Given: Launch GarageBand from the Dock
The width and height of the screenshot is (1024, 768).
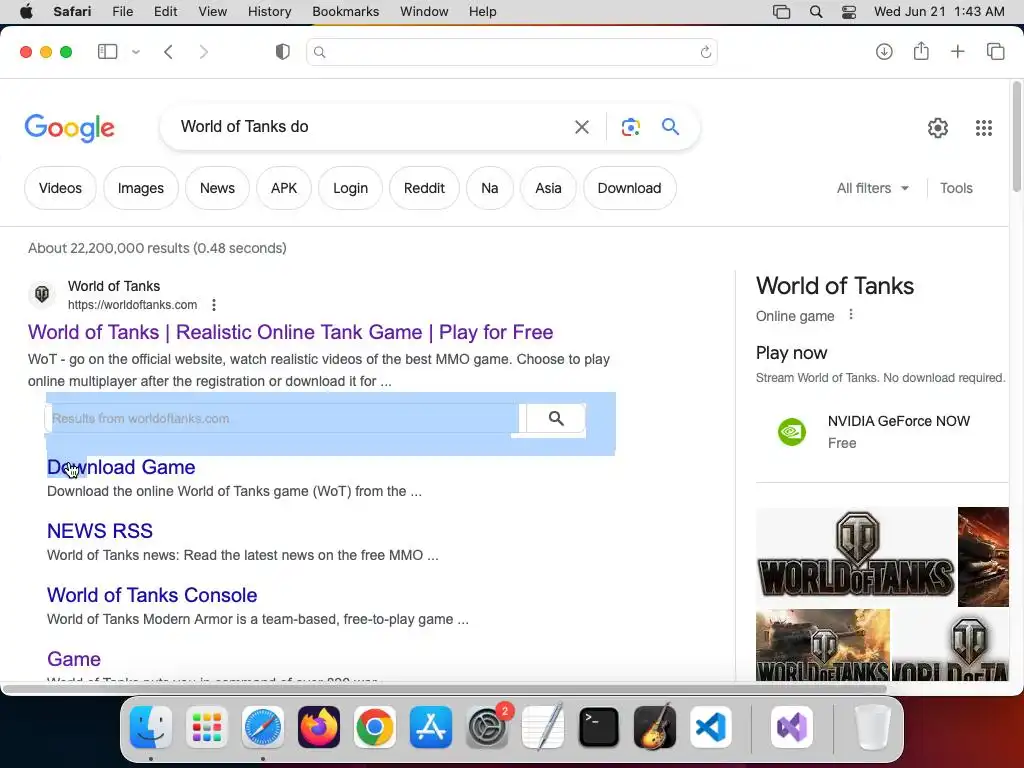Looking at the screenshot, I should (655, 727).
